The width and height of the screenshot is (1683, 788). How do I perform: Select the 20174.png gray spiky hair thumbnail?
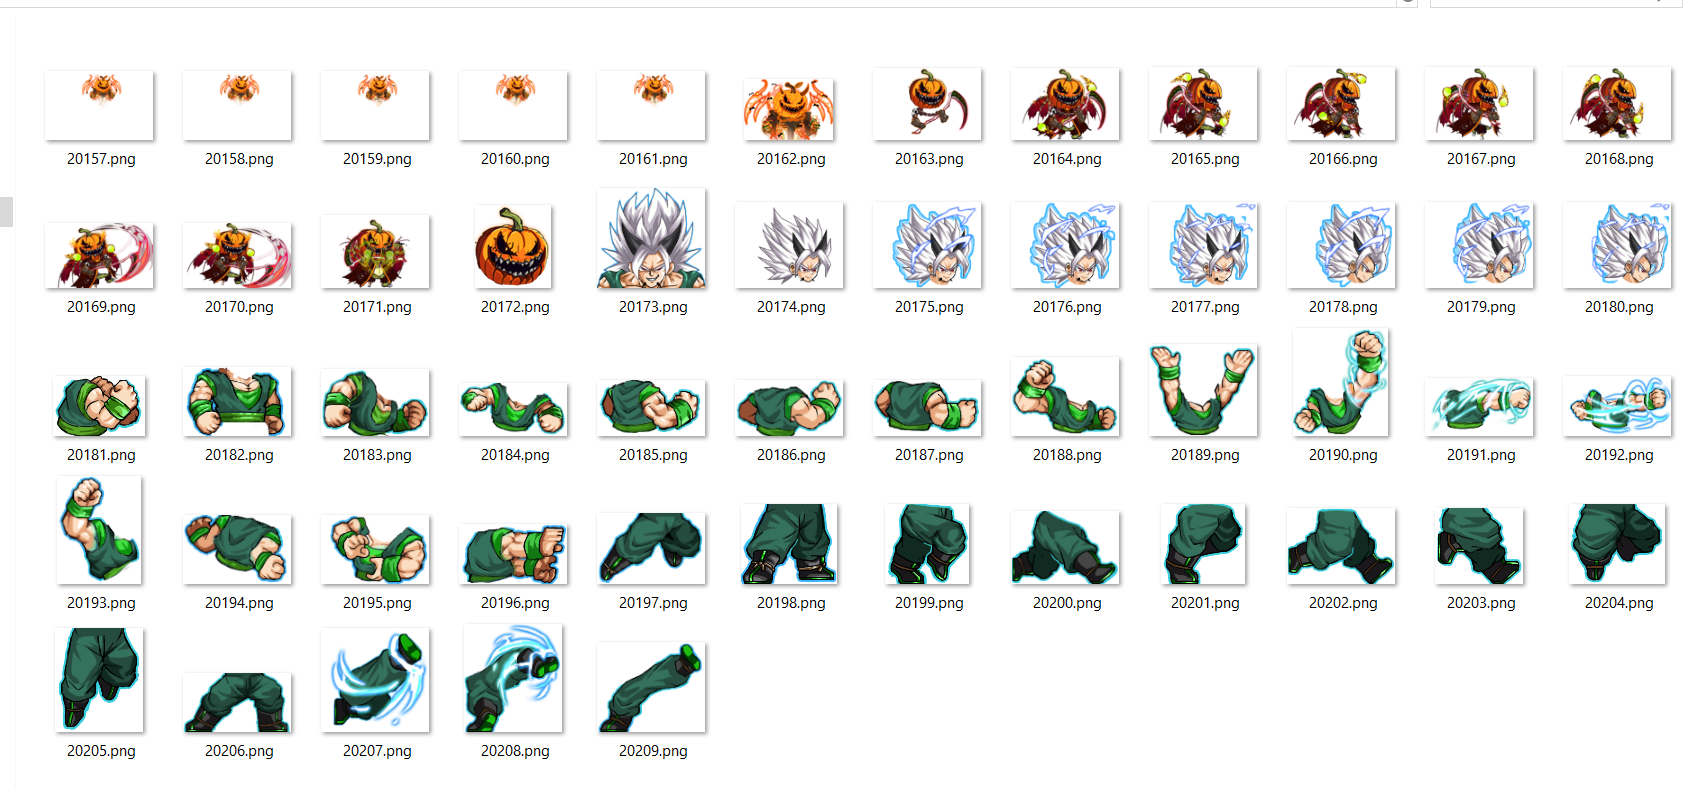point(790,246)
